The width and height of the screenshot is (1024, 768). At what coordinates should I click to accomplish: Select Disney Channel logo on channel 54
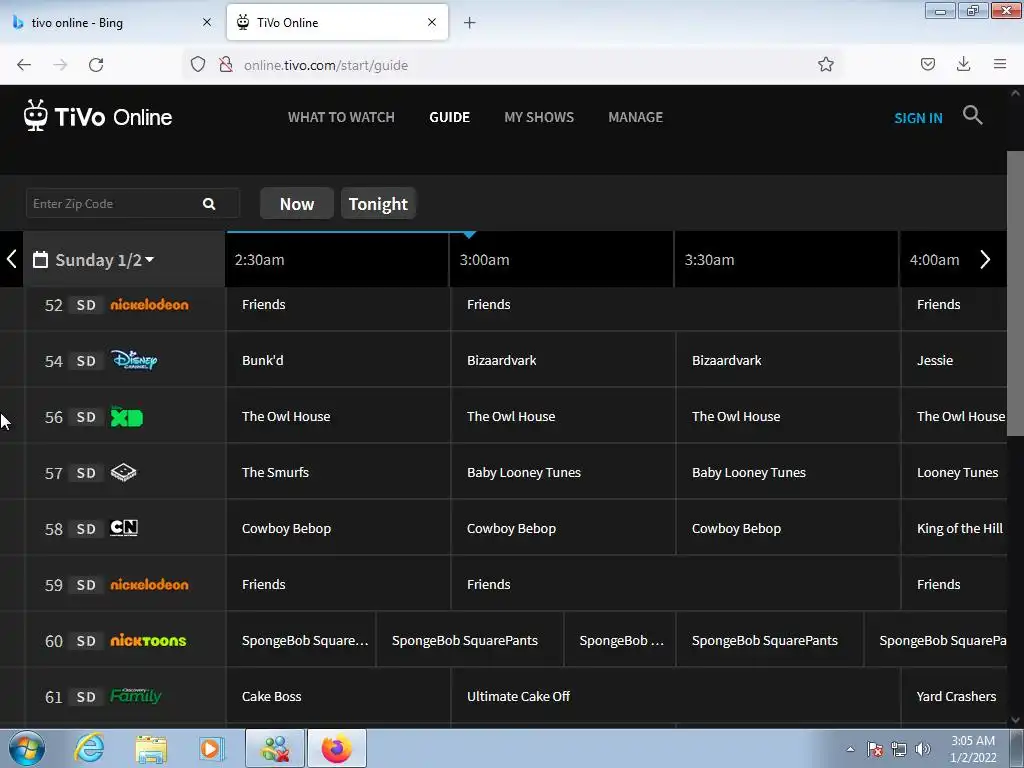tap(134, 360)
